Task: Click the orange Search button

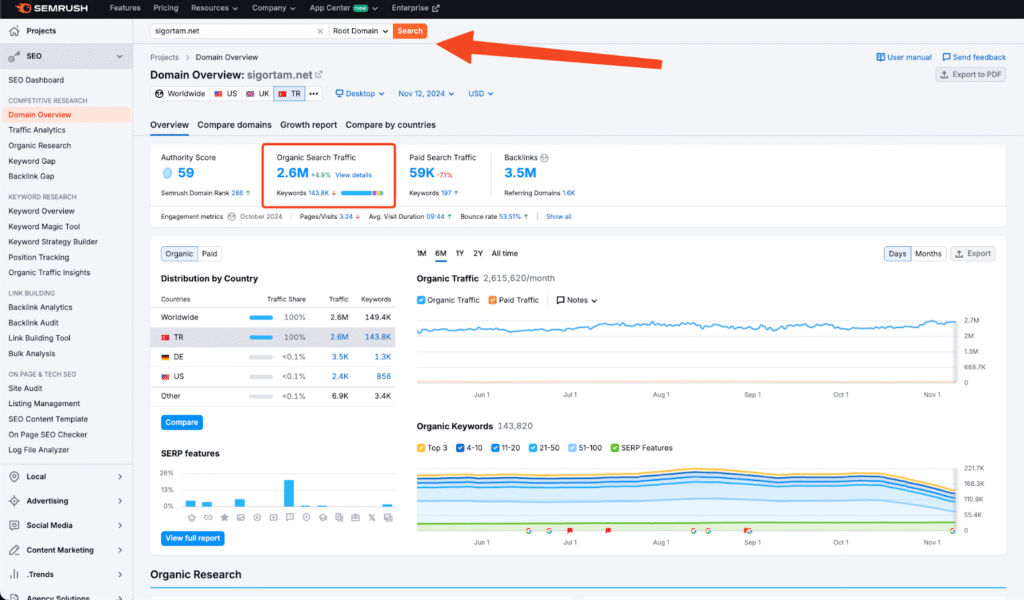Action: (410, 31)
